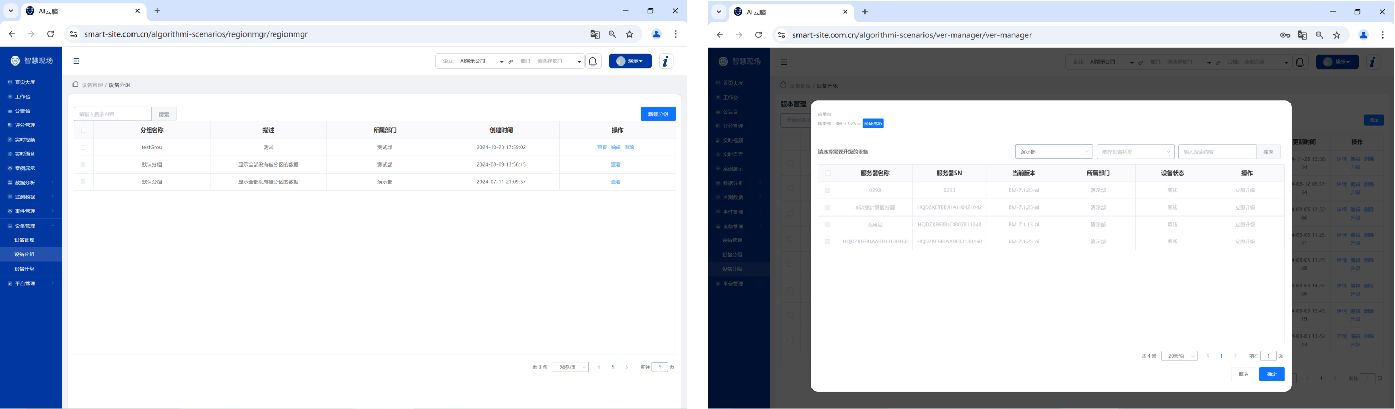Check the first row checkbox in the group table
This screenshot has width=1395, height=409.
[x=83, y=147]
